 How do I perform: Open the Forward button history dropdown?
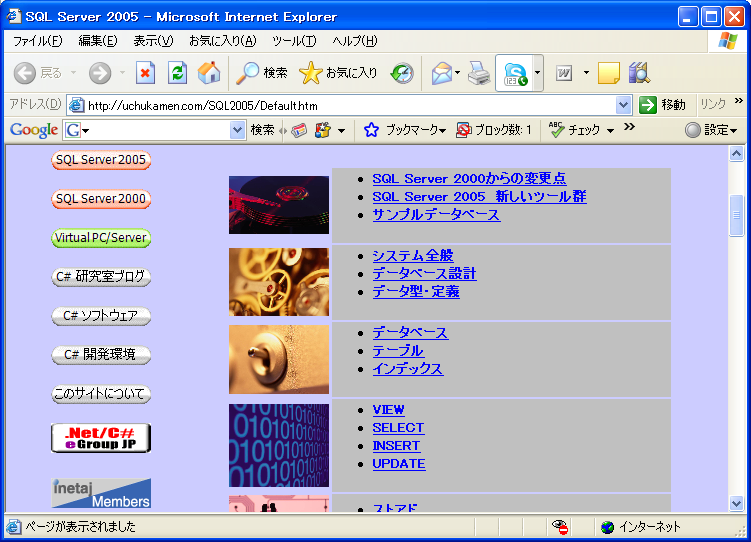pos(122,73)
